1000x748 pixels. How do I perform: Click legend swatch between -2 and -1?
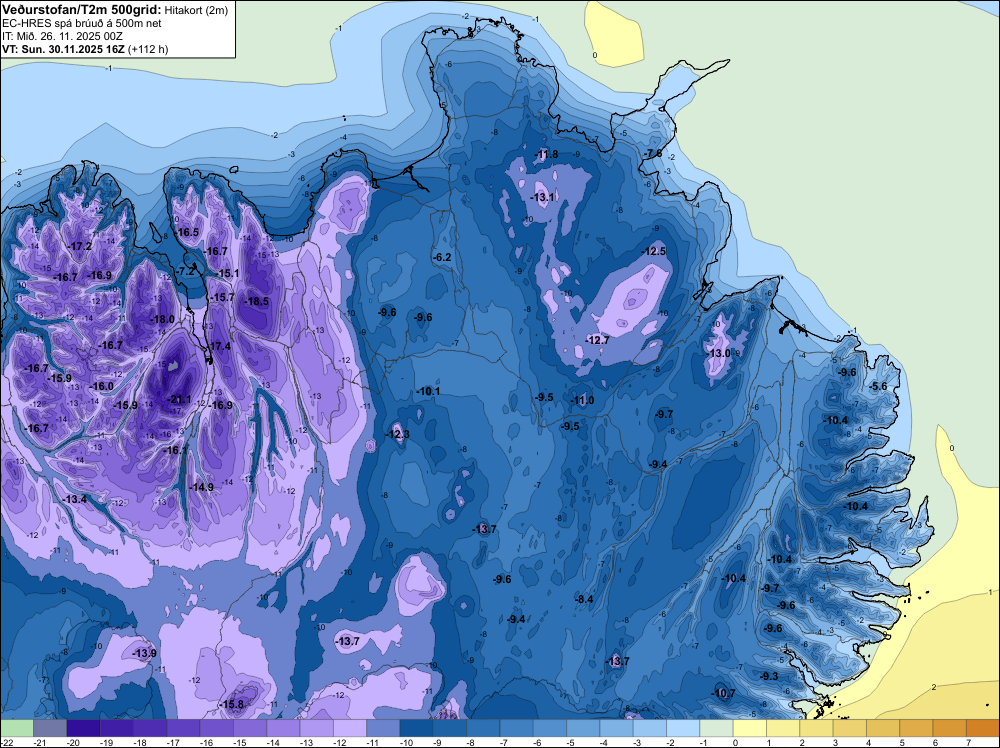point(683,728)
